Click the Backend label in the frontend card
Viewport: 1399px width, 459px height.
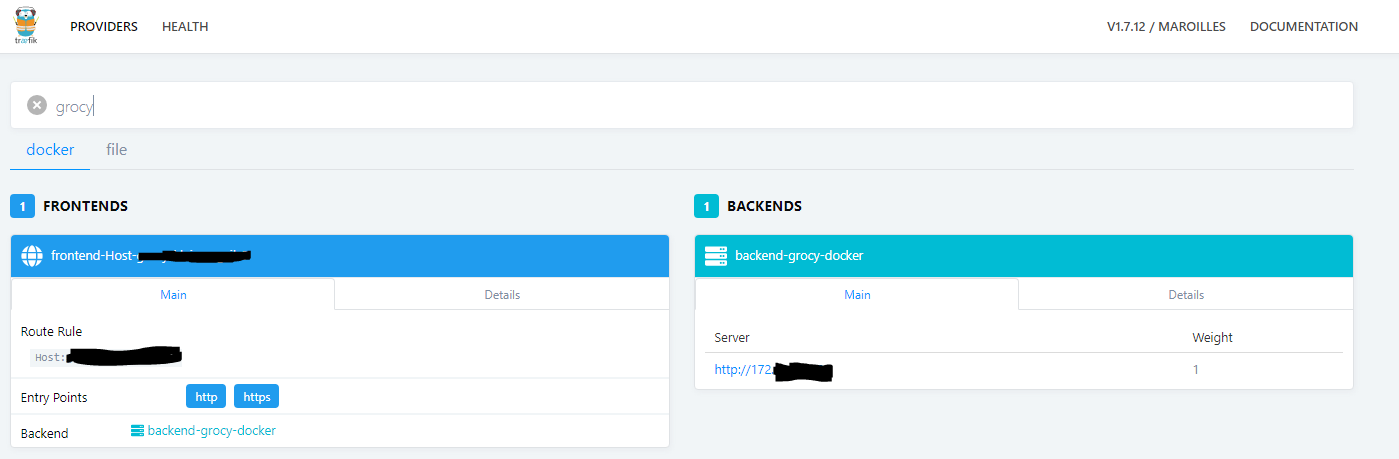(x=45, y=434)
